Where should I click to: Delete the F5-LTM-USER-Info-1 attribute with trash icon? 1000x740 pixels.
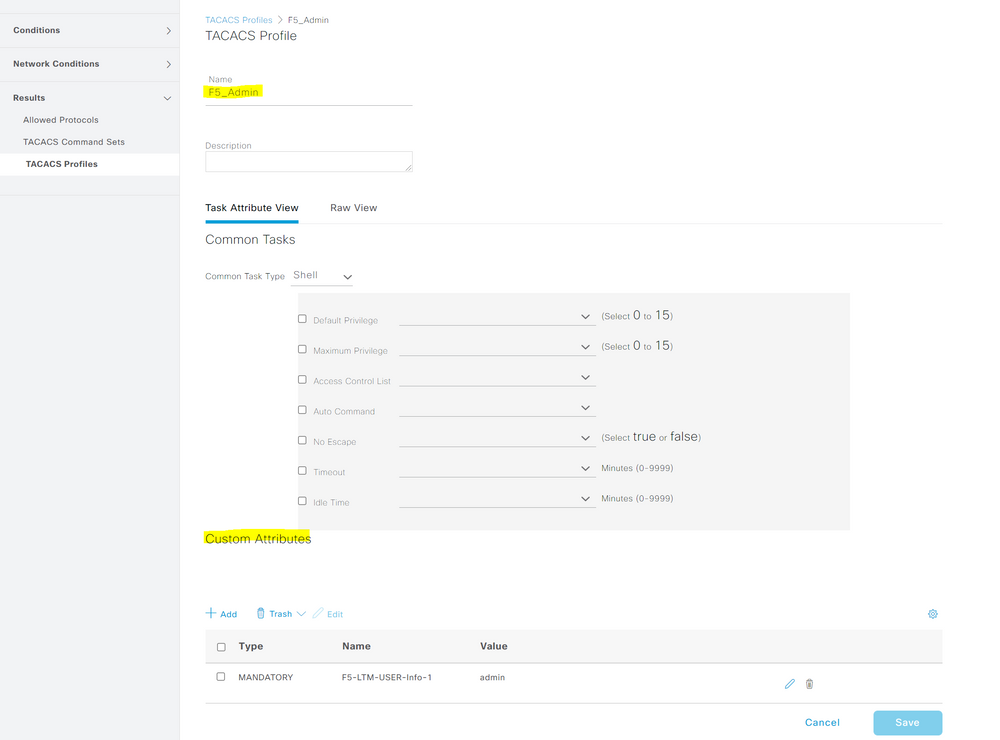[809, 684]
